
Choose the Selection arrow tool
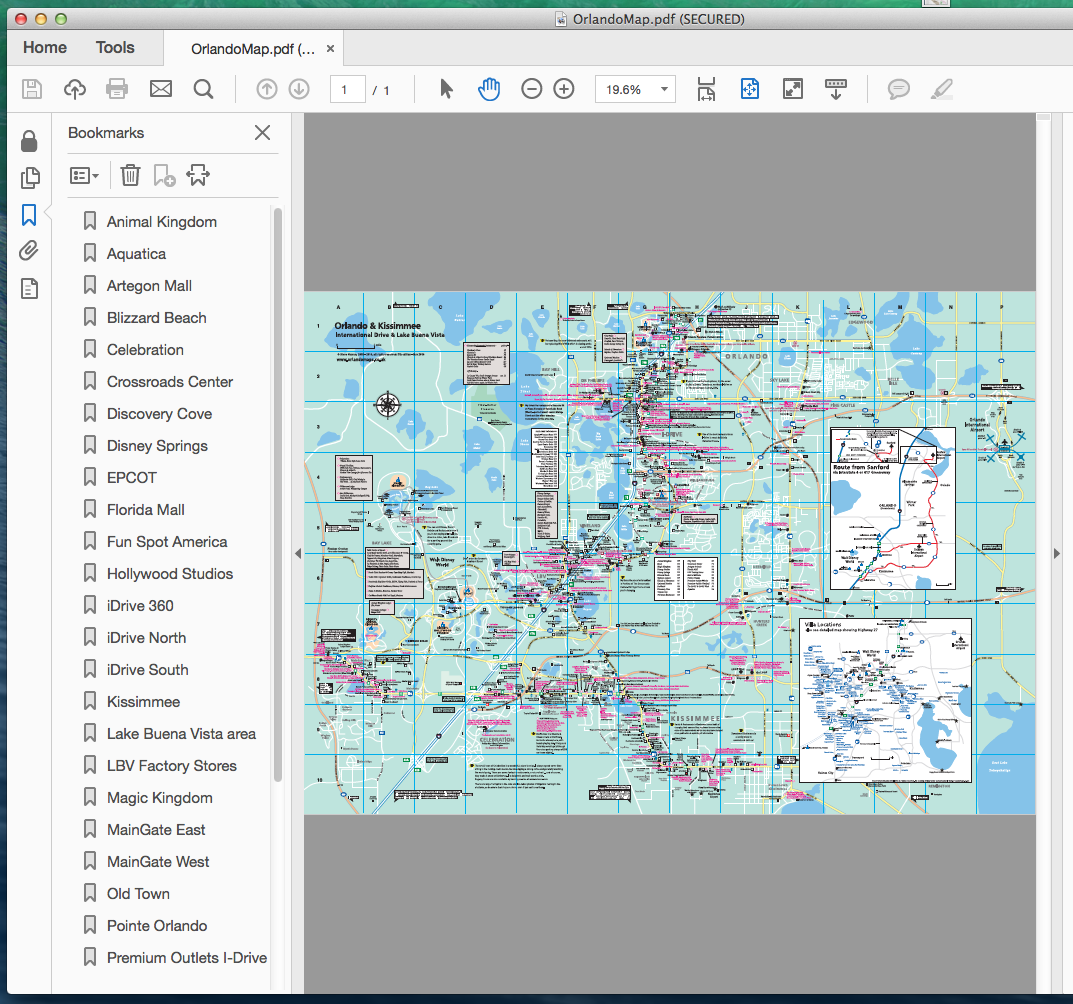pyautogui.click(x=446, y=89)
